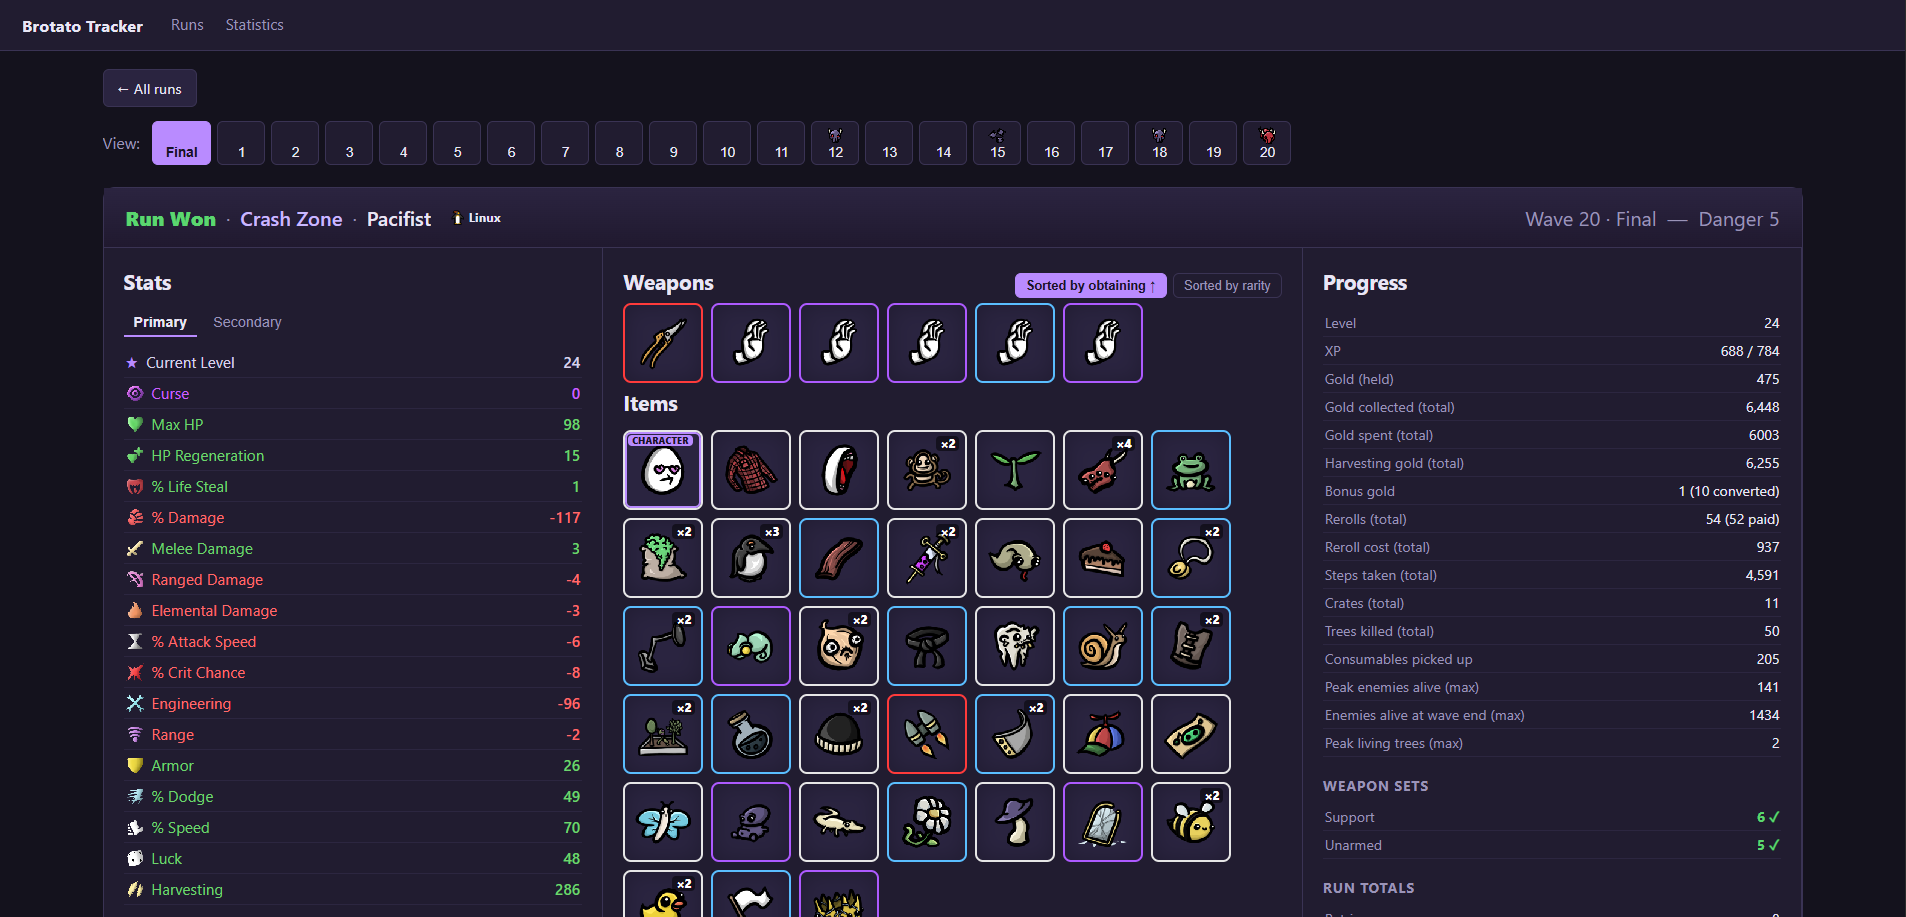
Task: Select the HP Regeneration stat label
Action: coord(208,455)
